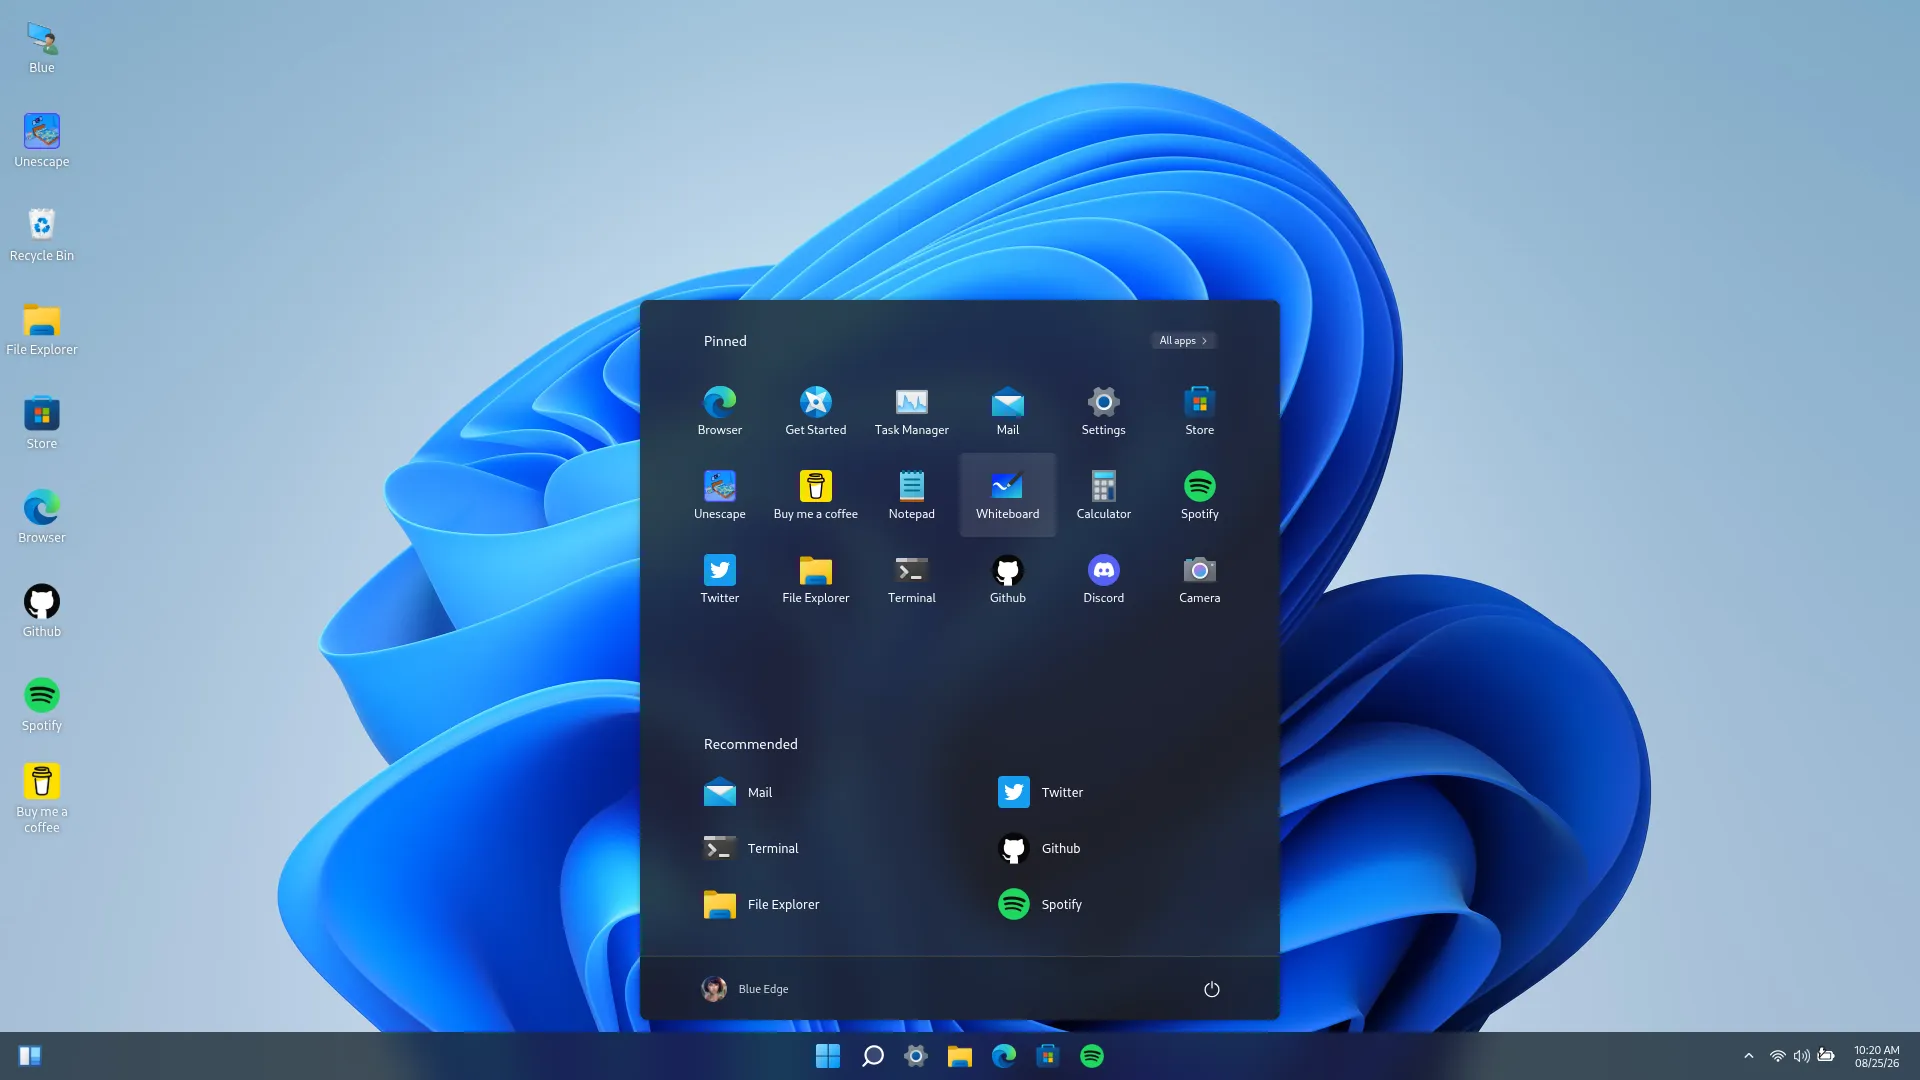
Task: Open Notepad from pinned apps
Action: [912, 495]
